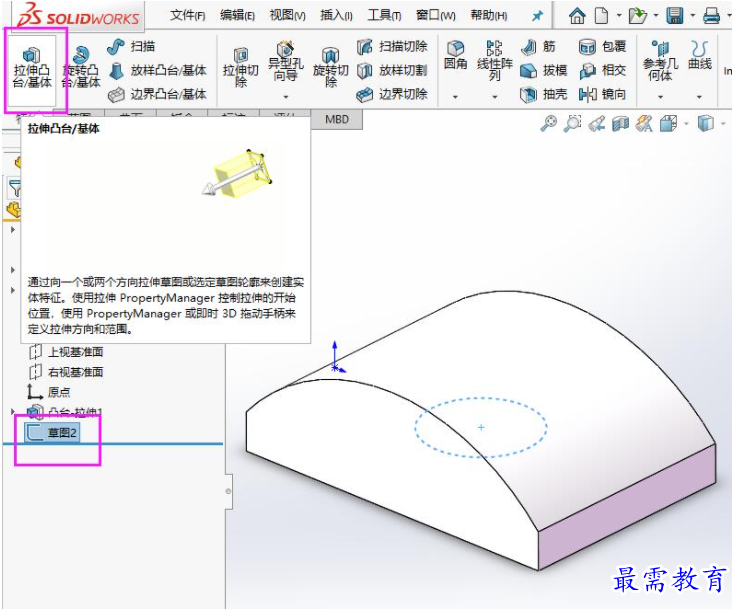735x611 pixels.
Task: Open the View Orientation dropdown arrow
Action: pos(686,124)
